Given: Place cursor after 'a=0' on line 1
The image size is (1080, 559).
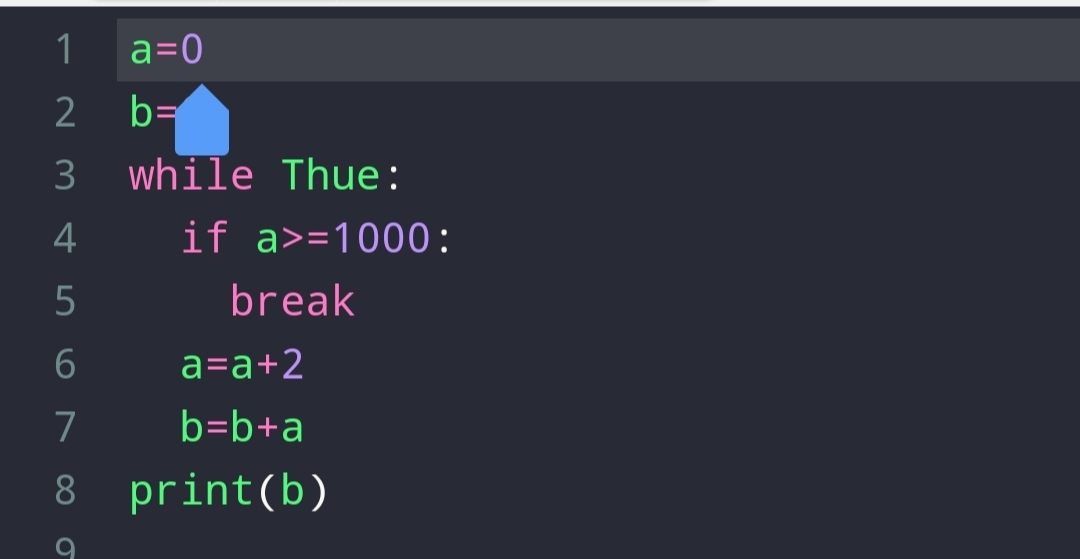Looking at the screenshot, I should pos(205,50).
